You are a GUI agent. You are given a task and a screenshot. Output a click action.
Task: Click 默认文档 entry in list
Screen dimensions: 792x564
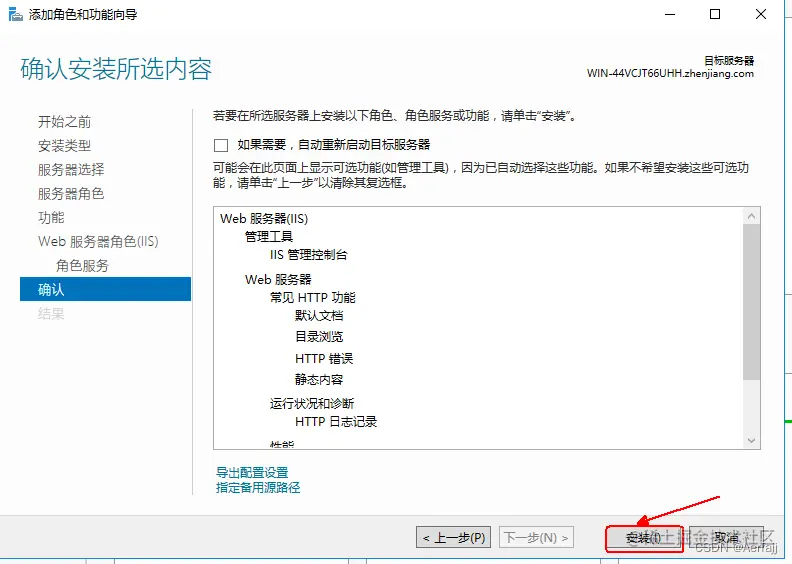[x=319, y=316]
